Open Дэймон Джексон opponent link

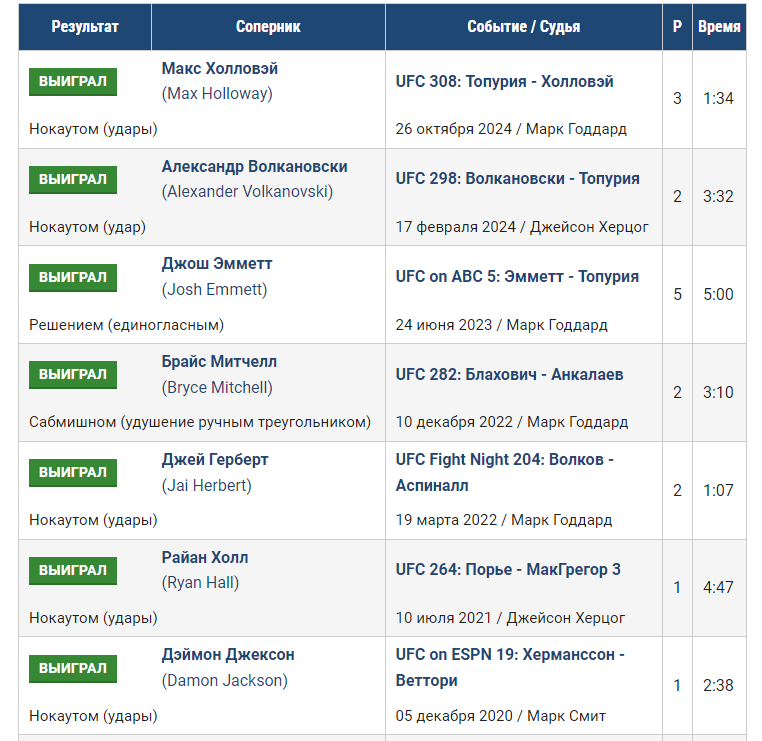click(228, 655)
